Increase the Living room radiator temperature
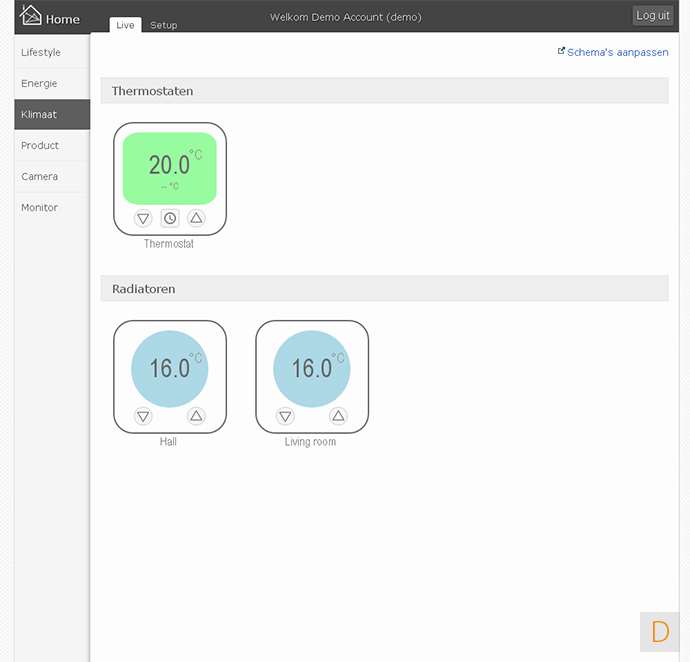690x662 pixels. tap(338, 416)
